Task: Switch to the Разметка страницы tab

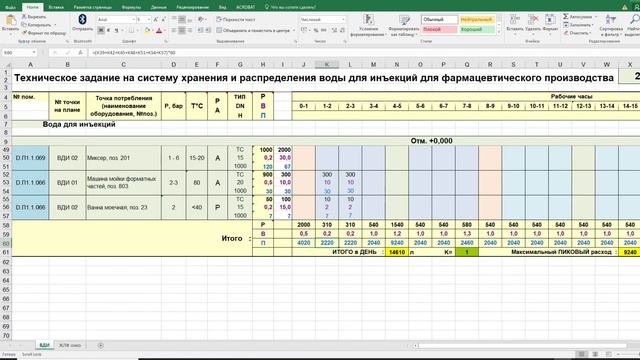Action: click(x=93, y=7)
